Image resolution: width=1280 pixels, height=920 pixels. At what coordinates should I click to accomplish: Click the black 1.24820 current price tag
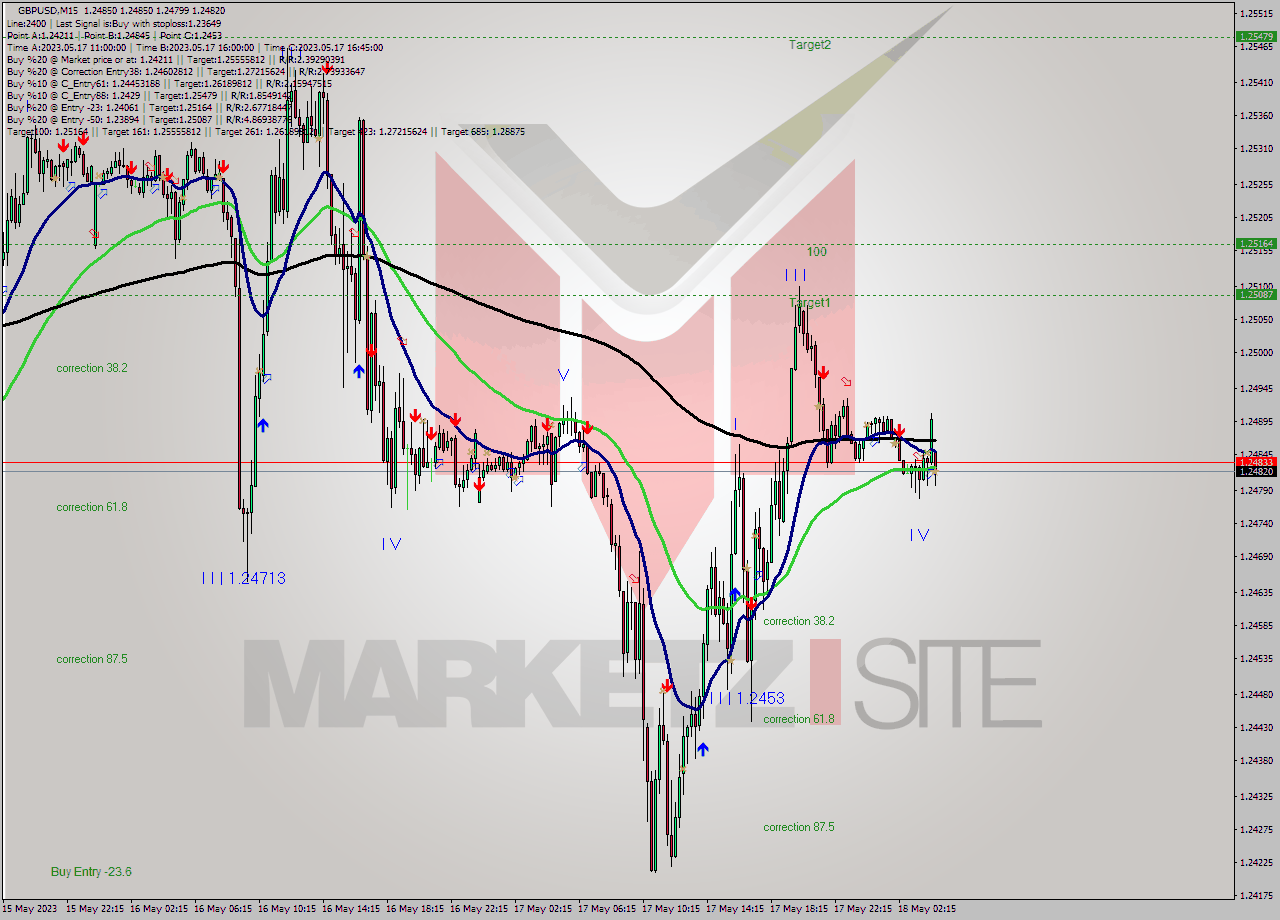pos(1255,471)
